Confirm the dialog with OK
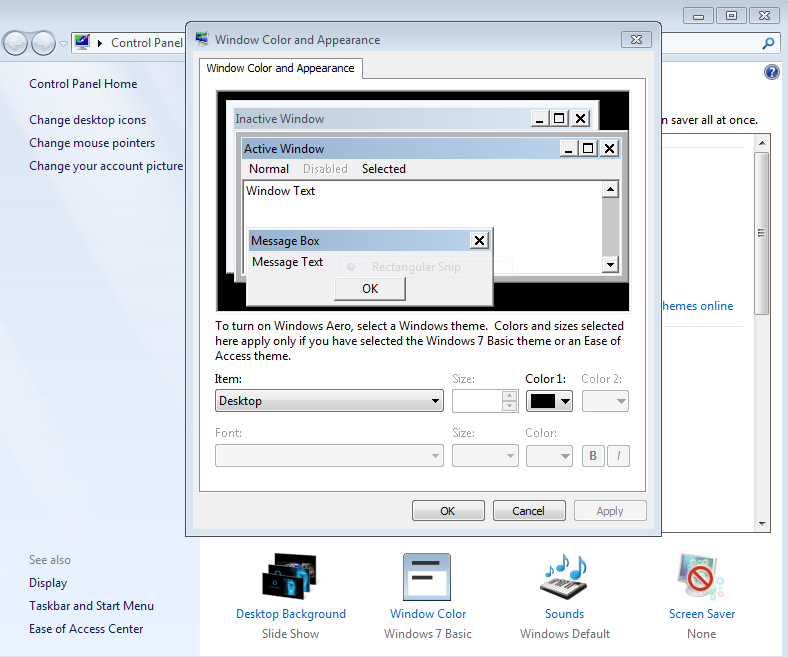The height and width of the screenshot is (657, 788). click(x=448, y=511)
